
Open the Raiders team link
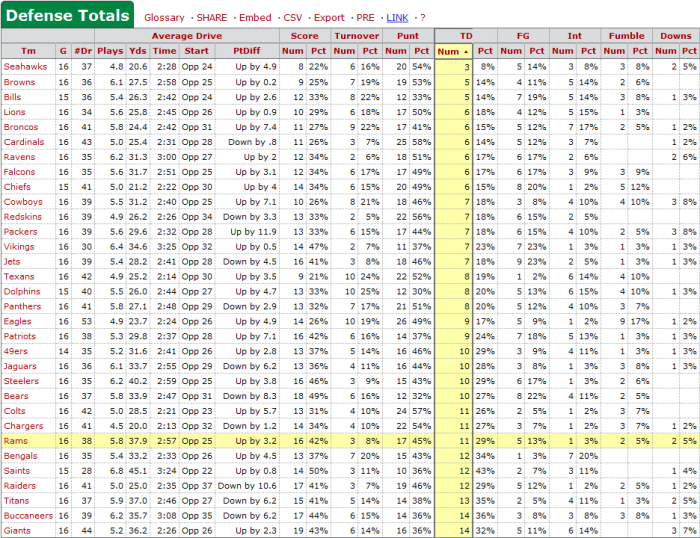(x=19, y=486)
